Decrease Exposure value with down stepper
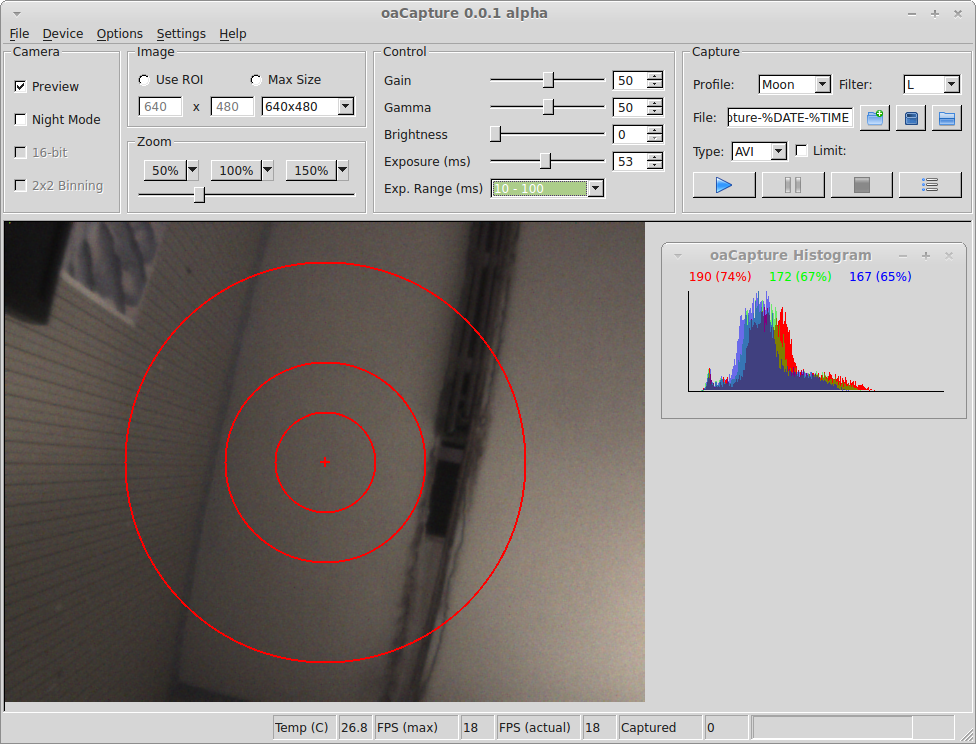 click(x=655, y=166)
